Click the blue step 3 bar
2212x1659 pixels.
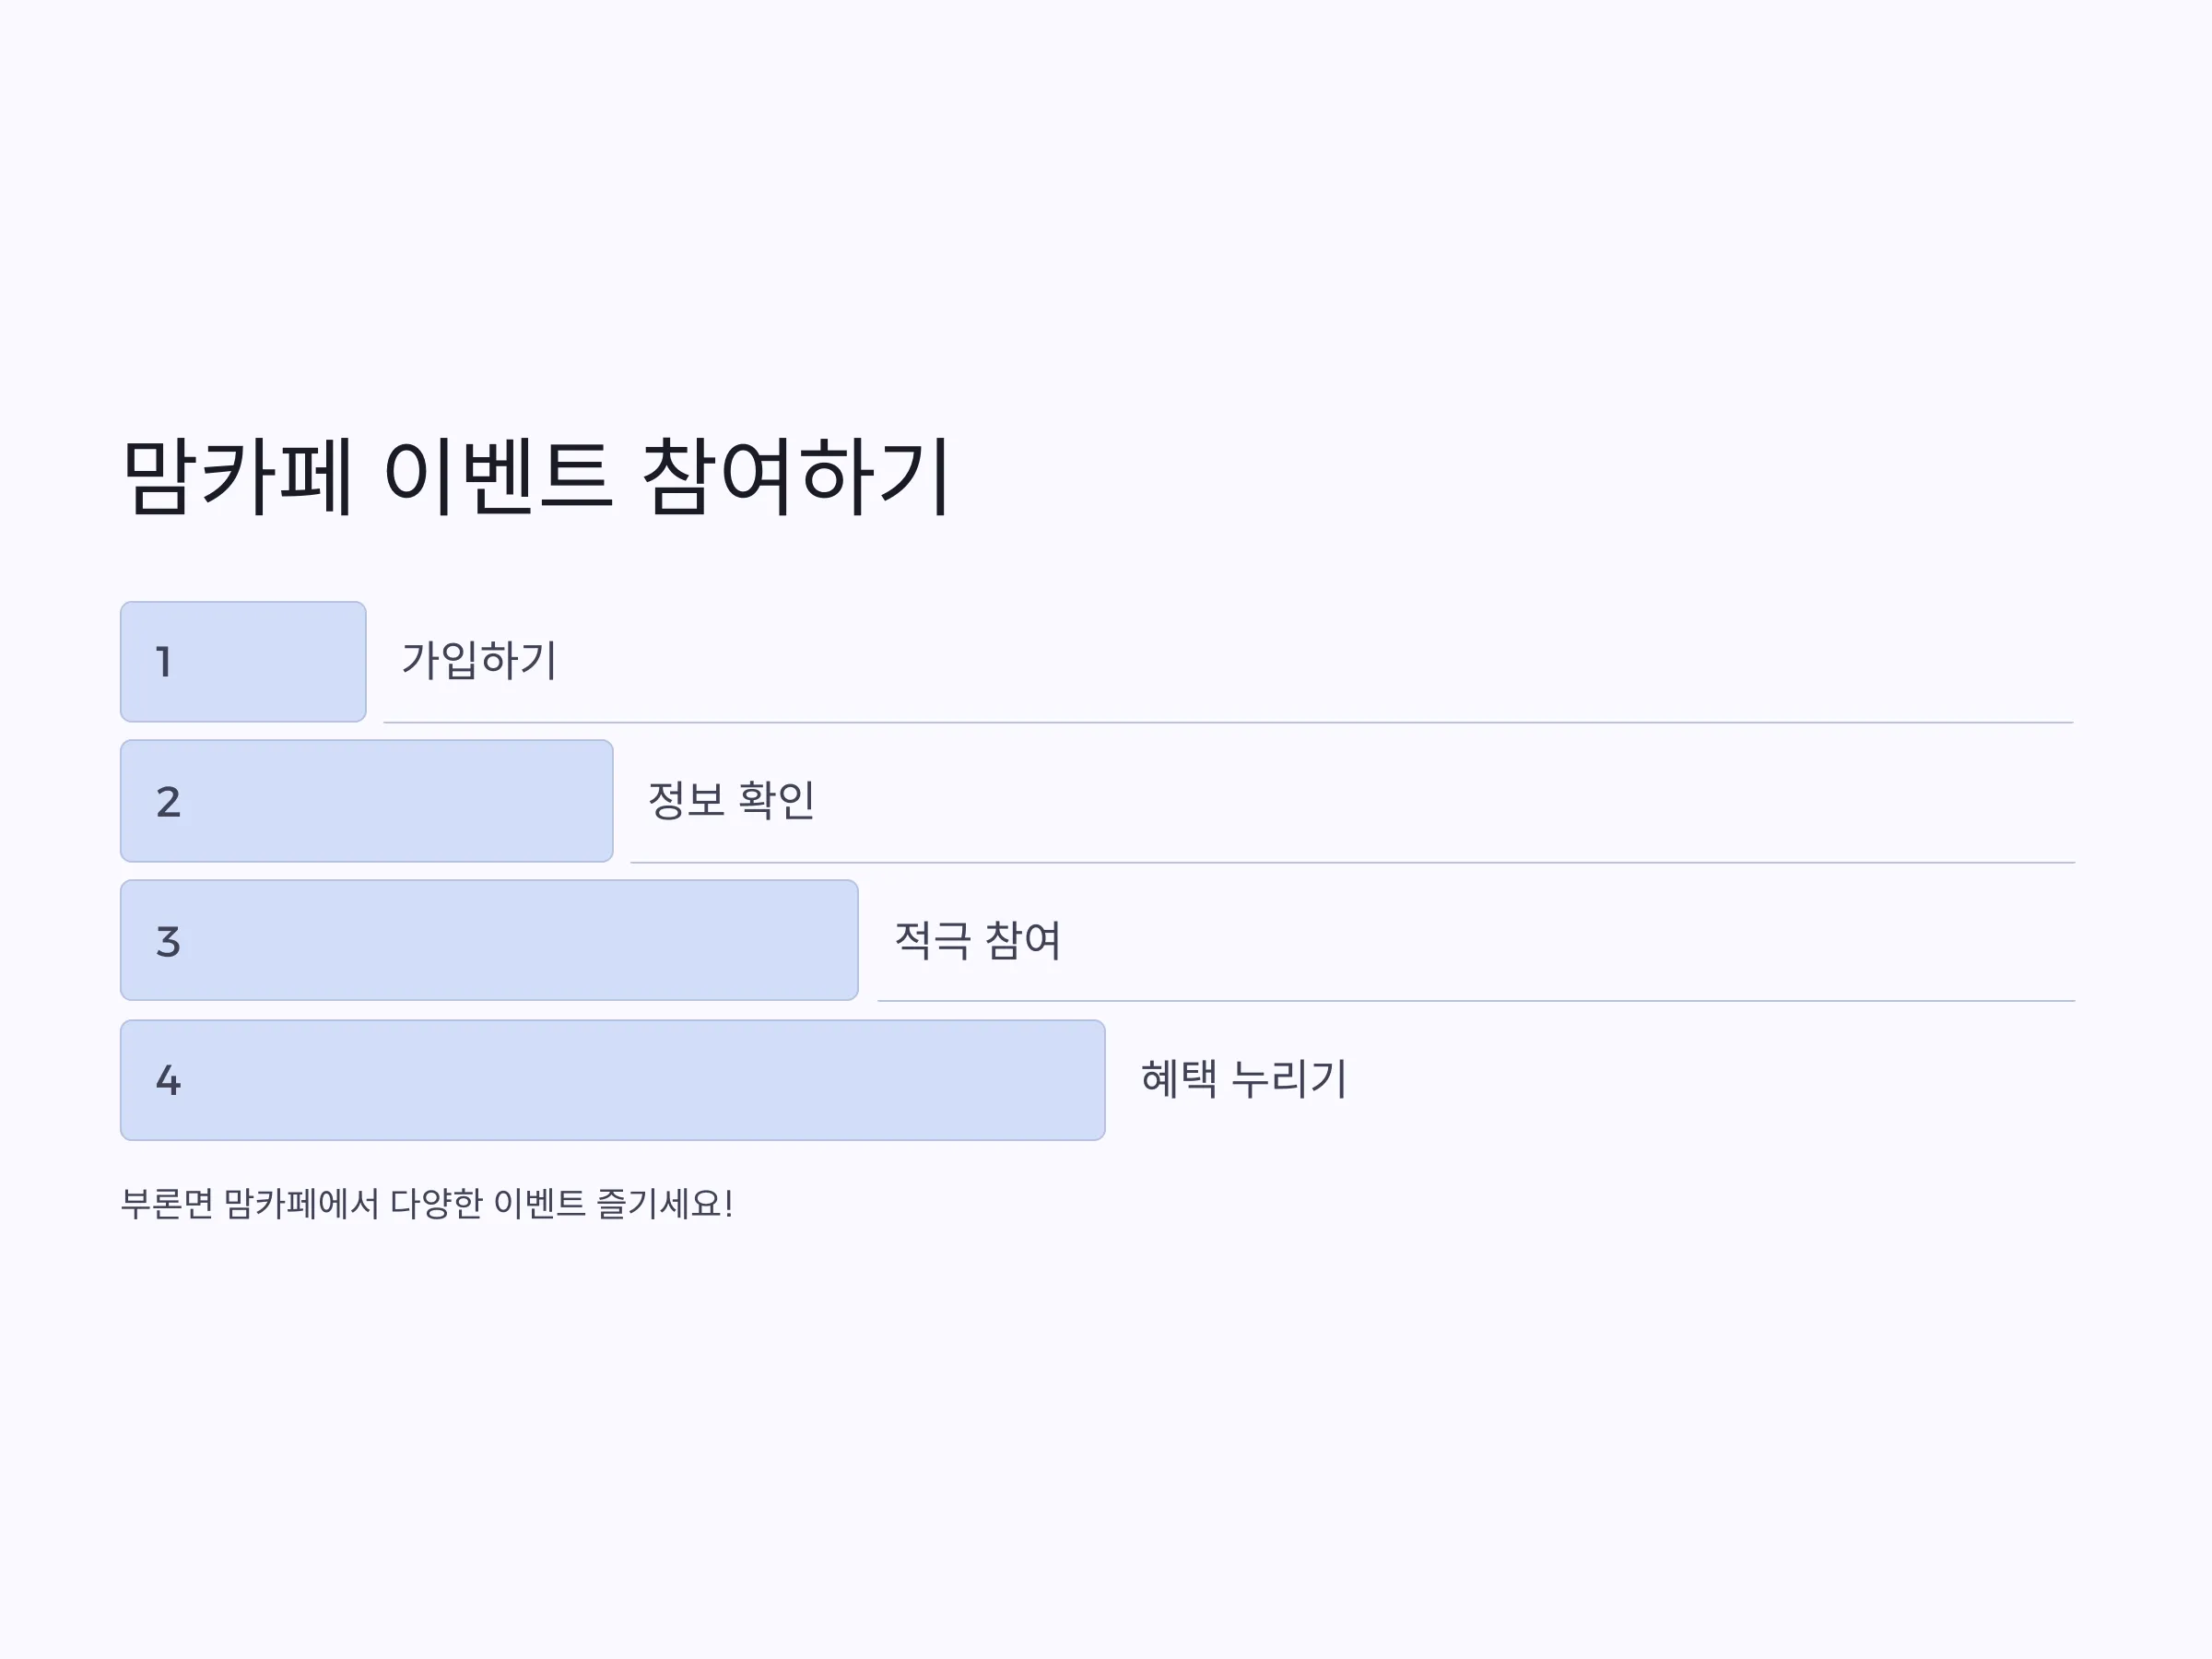tap(489, 940)
